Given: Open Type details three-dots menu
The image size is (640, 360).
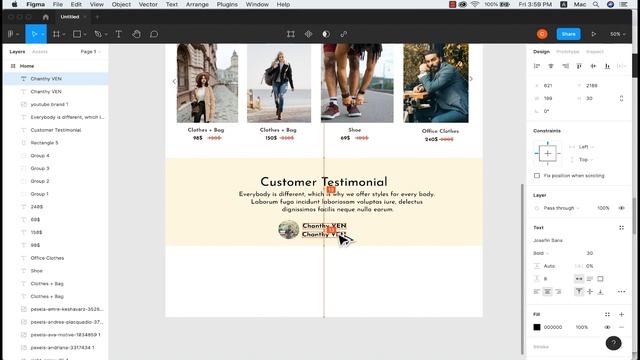Looking at the screenshot, I should pos(621,292).
